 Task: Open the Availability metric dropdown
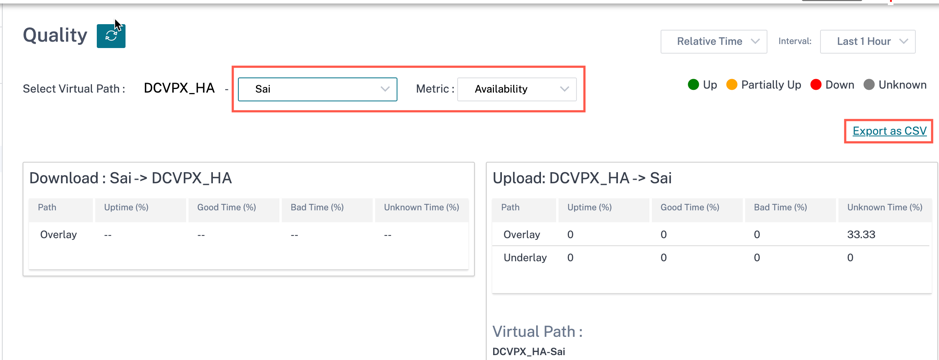coord(517,89)
